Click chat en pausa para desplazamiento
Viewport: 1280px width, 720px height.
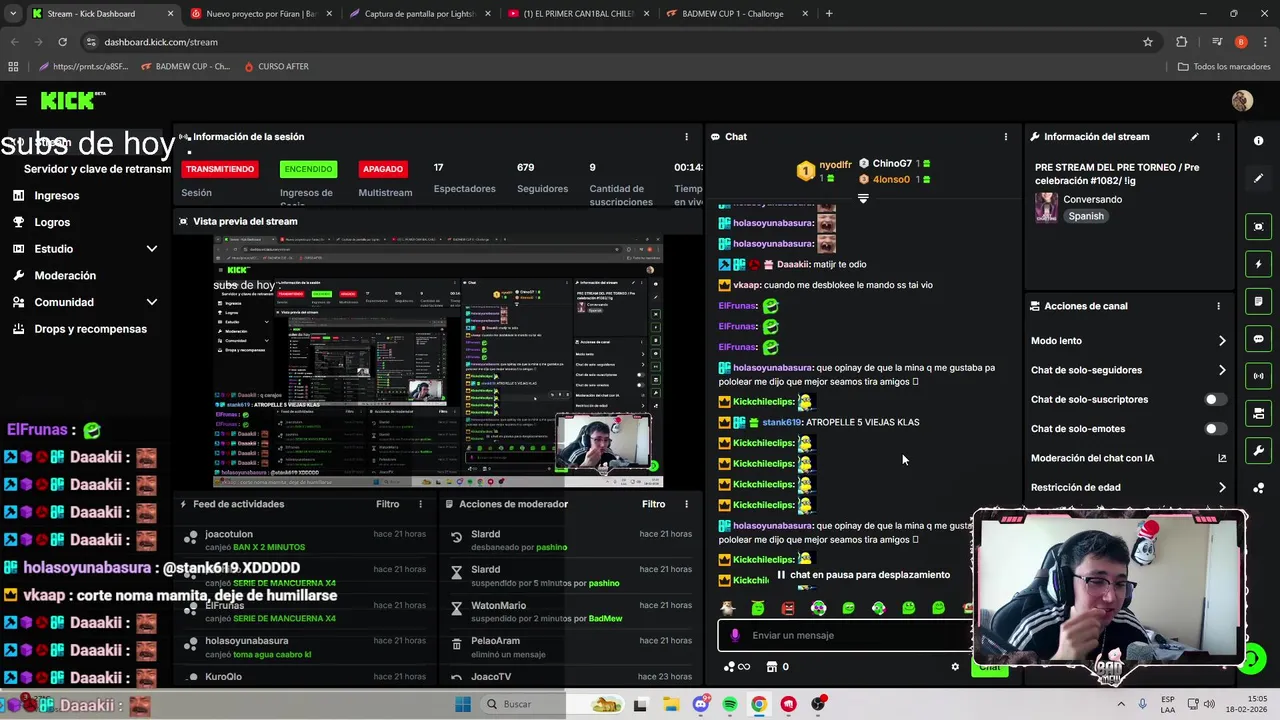864,575
